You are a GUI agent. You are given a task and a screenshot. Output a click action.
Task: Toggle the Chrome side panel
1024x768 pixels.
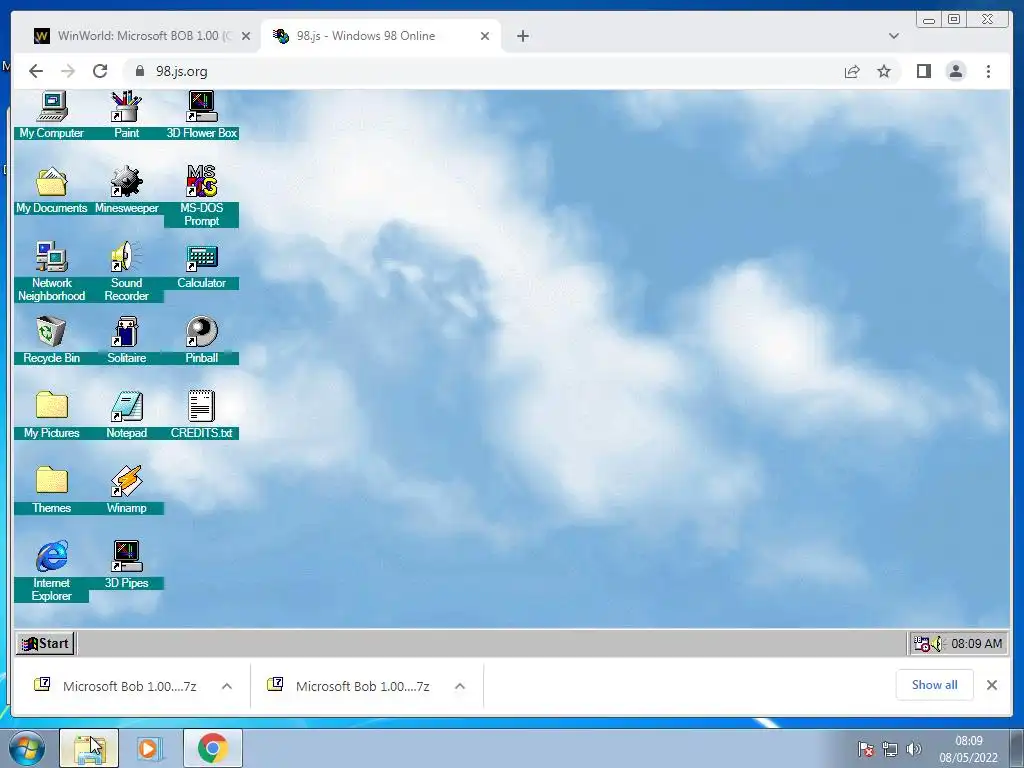(923, 71)
